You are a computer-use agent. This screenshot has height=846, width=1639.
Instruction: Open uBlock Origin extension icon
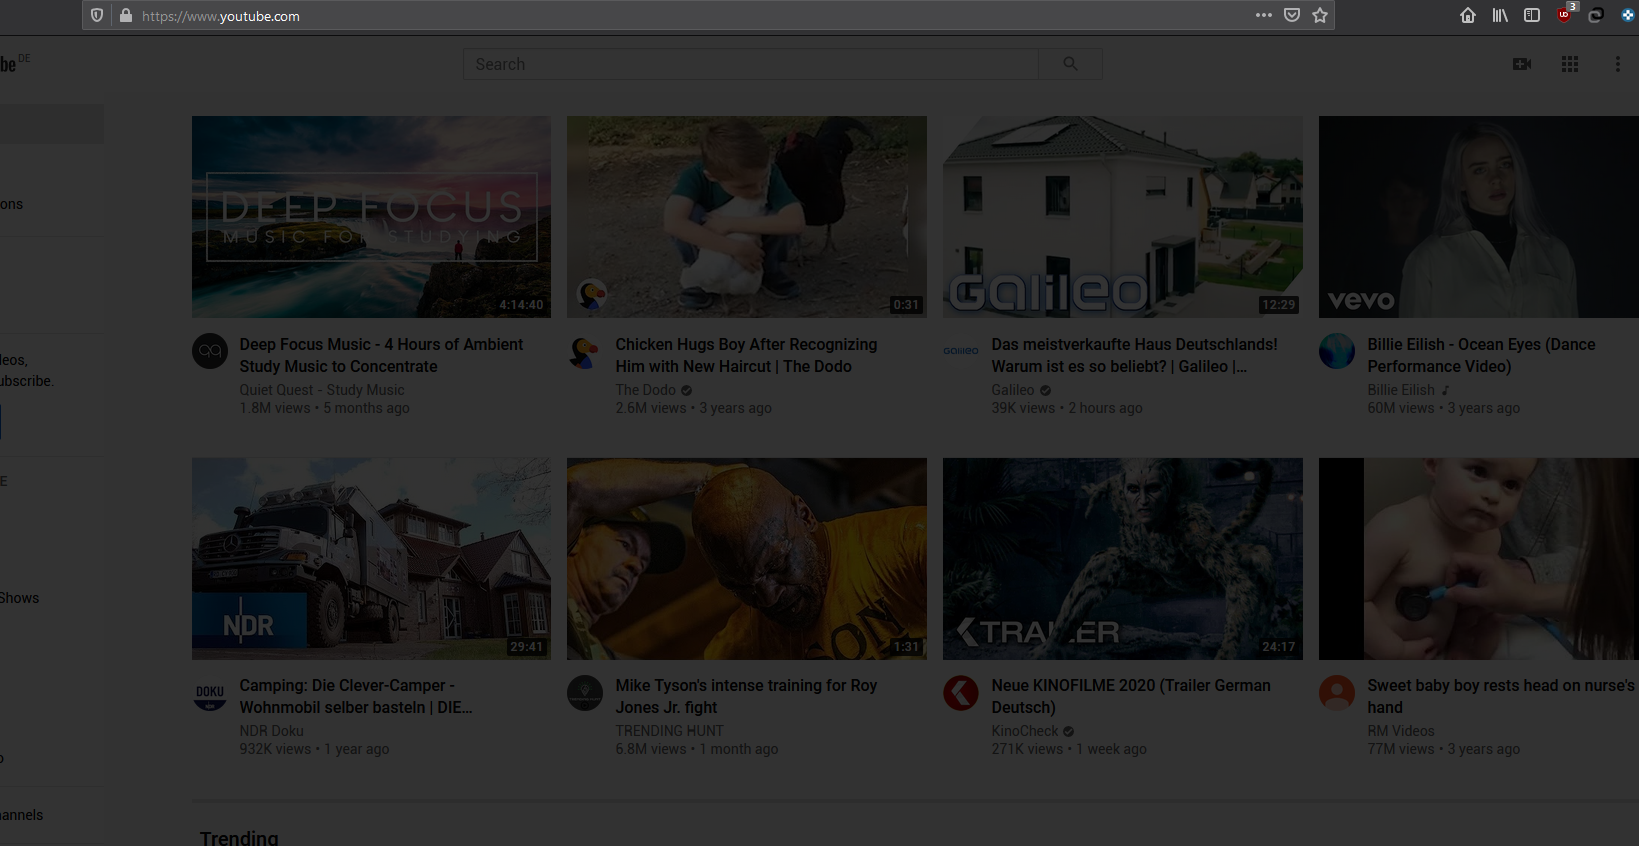(1565, 14)
